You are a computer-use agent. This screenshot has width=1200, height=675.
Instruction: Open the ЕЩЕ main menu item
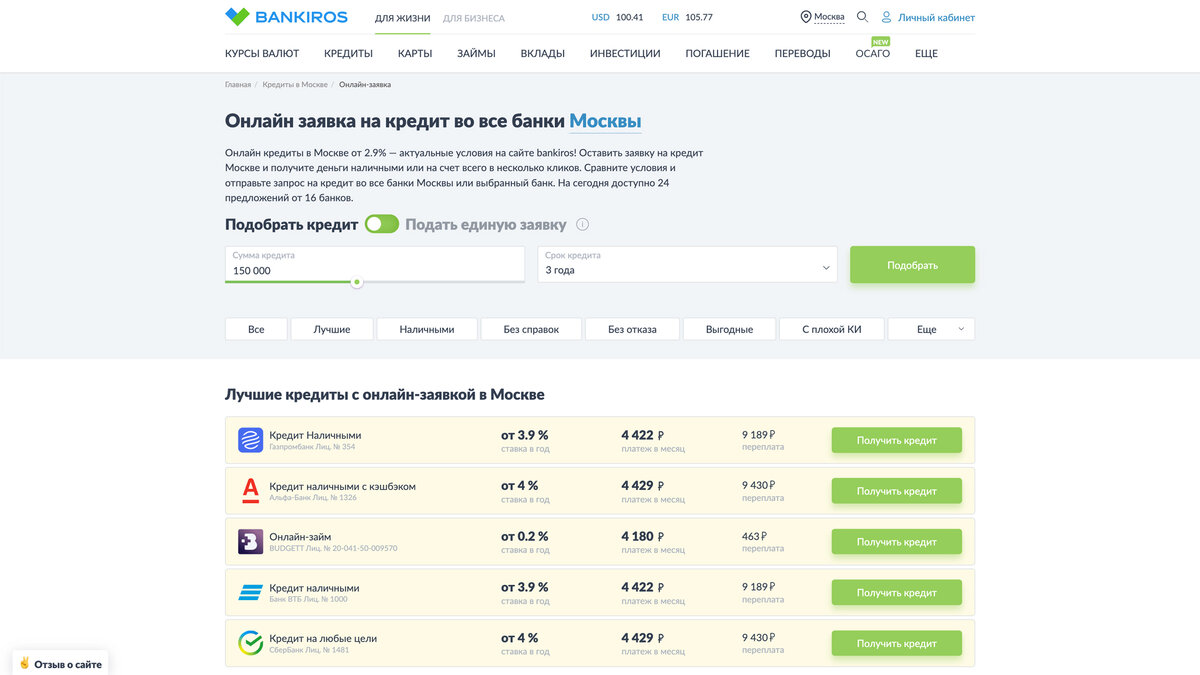coord(926,54)
